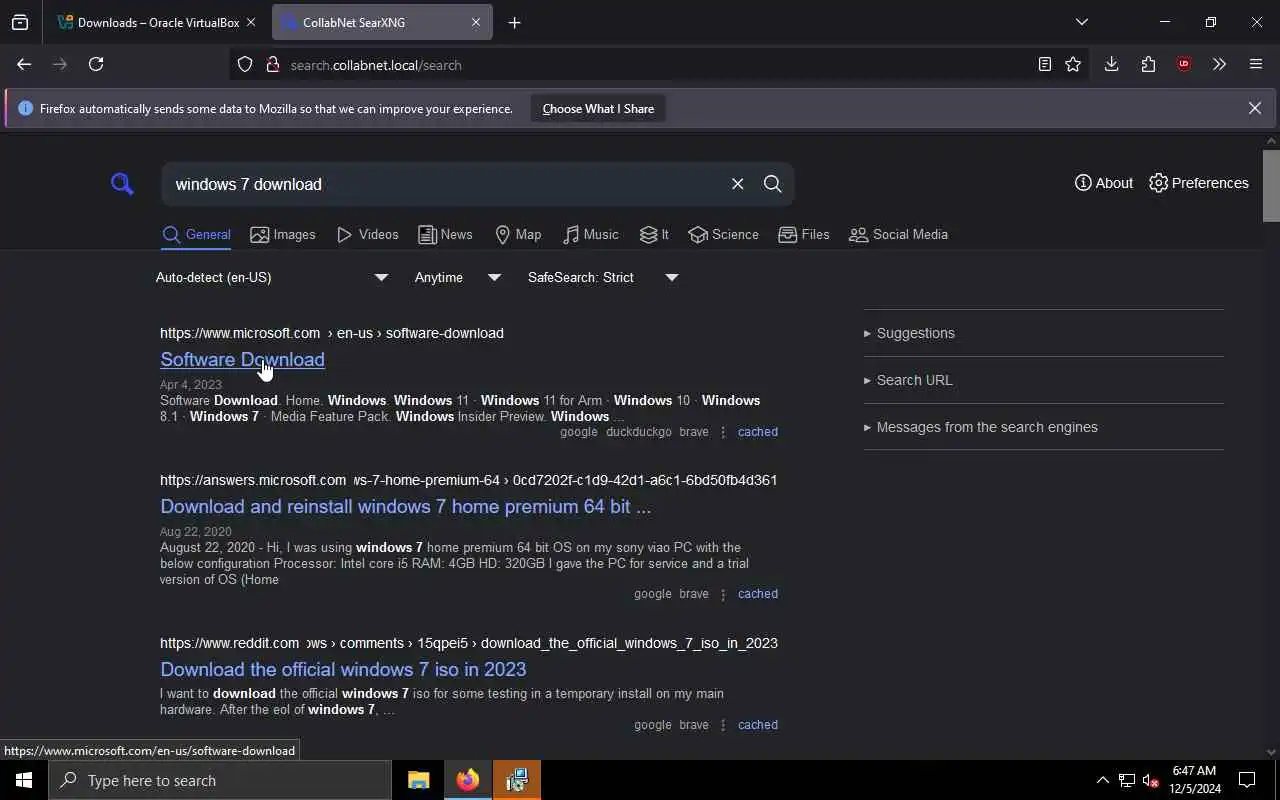Submit search with the magnifier button
Viewport: 1280px width, 800px height.
pos(772,184)
